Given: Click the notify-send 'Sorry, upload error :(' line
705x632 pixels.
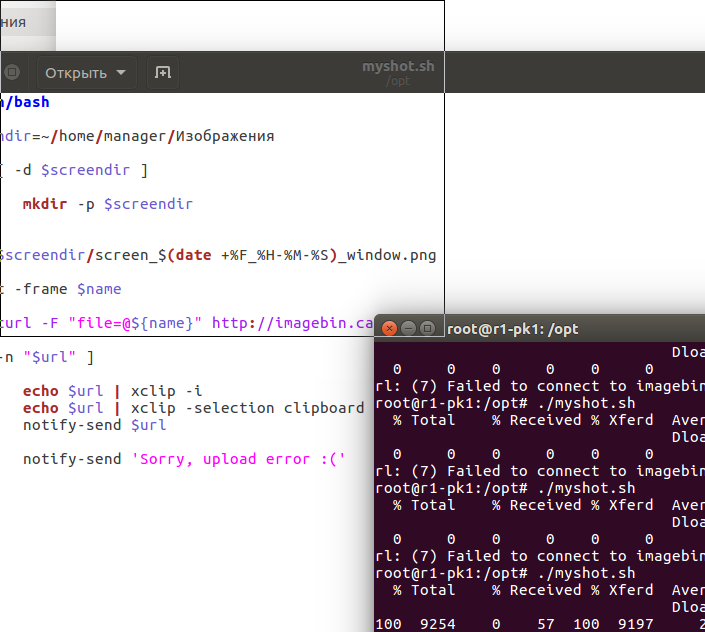Looking at the screenshot, I should [x=184, y=459].
